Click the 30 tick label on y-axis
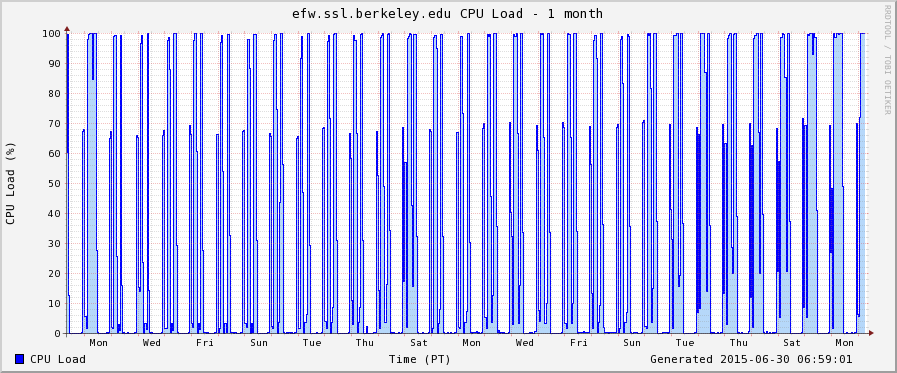Viewport: 897px width, 373px height. (x=53, y=244)
